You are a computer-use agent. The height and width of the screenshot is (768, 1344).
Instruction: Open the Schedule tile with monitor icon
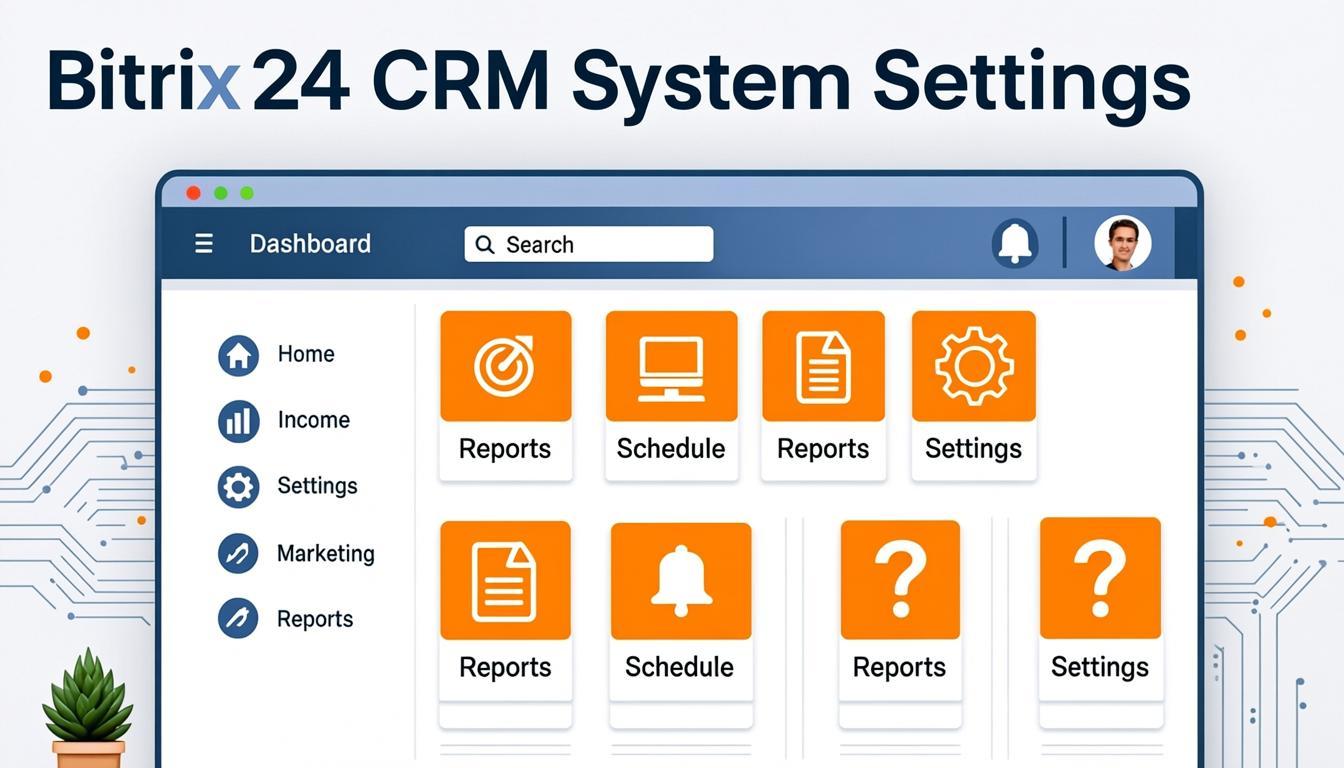671,395
